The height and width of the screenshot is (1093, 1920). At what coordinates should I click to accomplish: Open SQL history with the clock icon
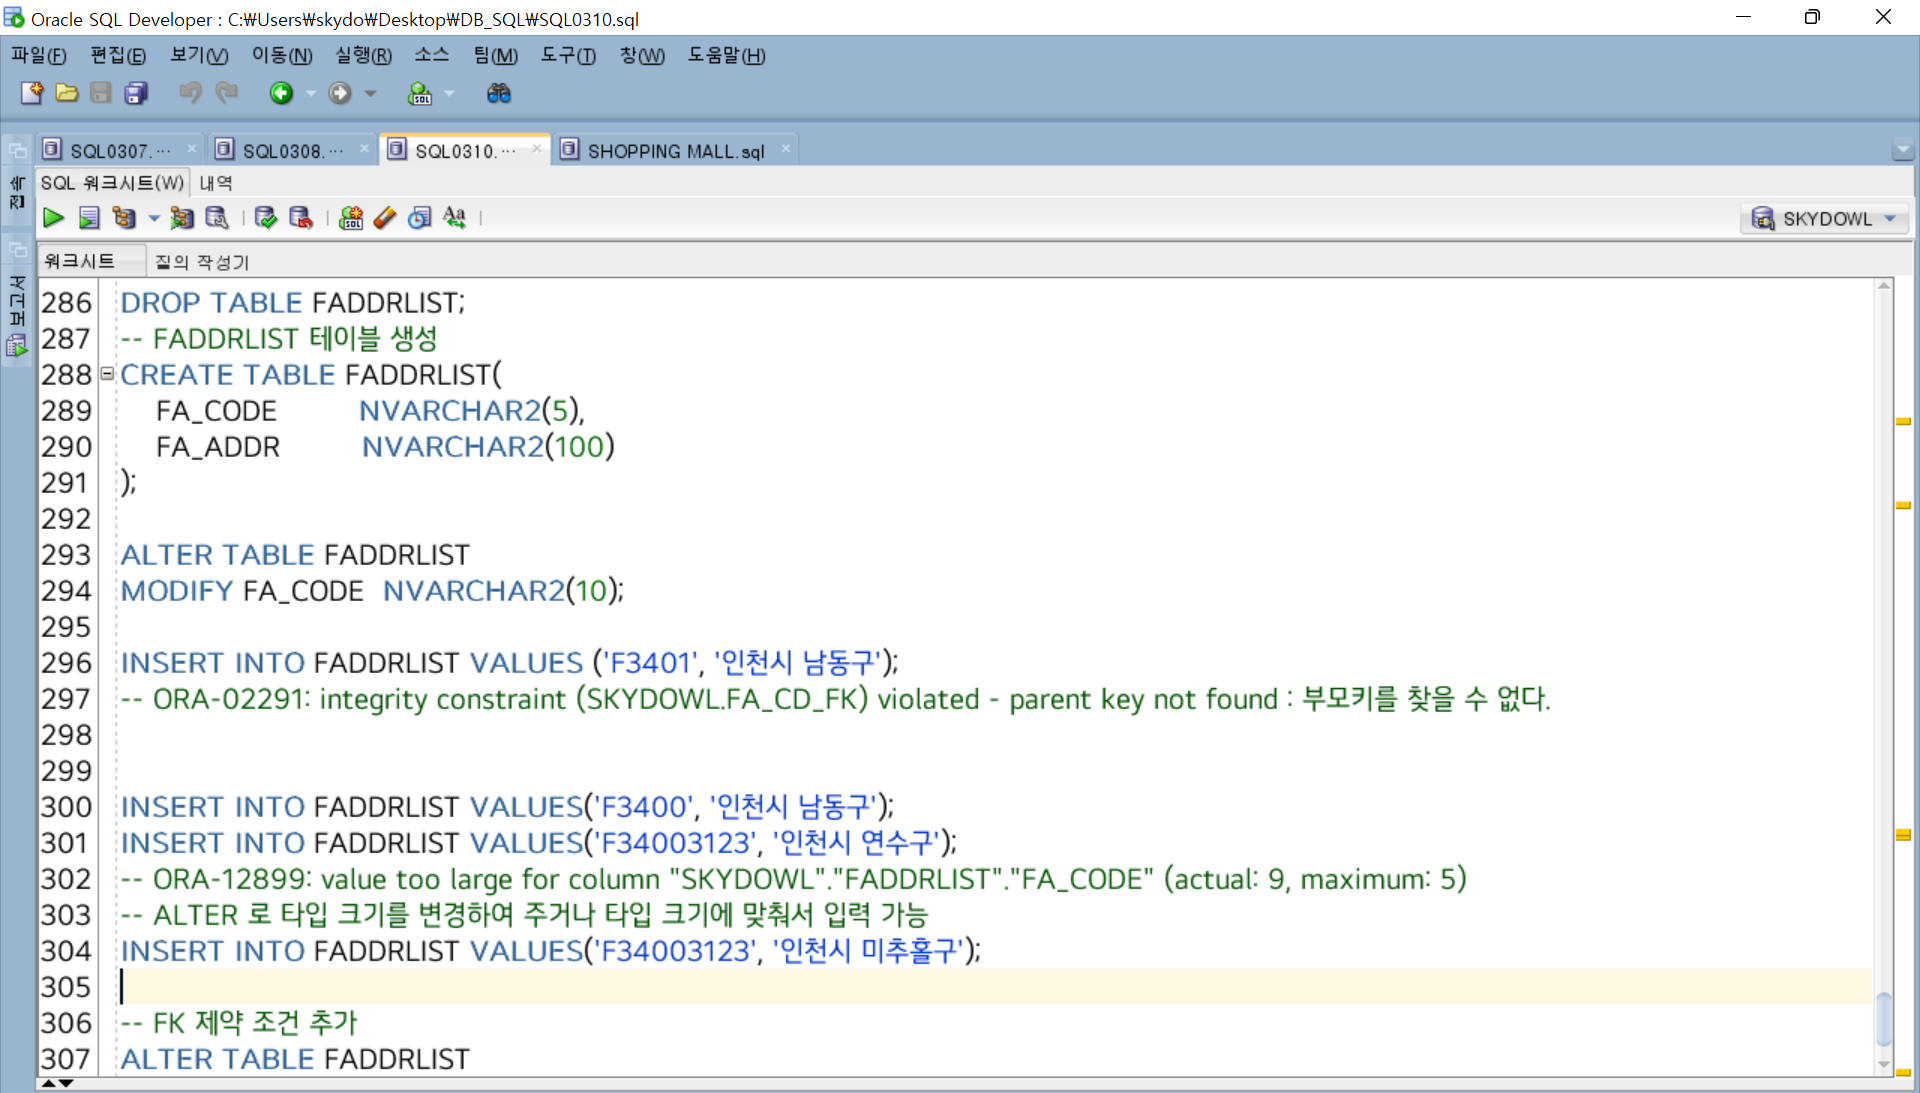click(x=420, y=218)
